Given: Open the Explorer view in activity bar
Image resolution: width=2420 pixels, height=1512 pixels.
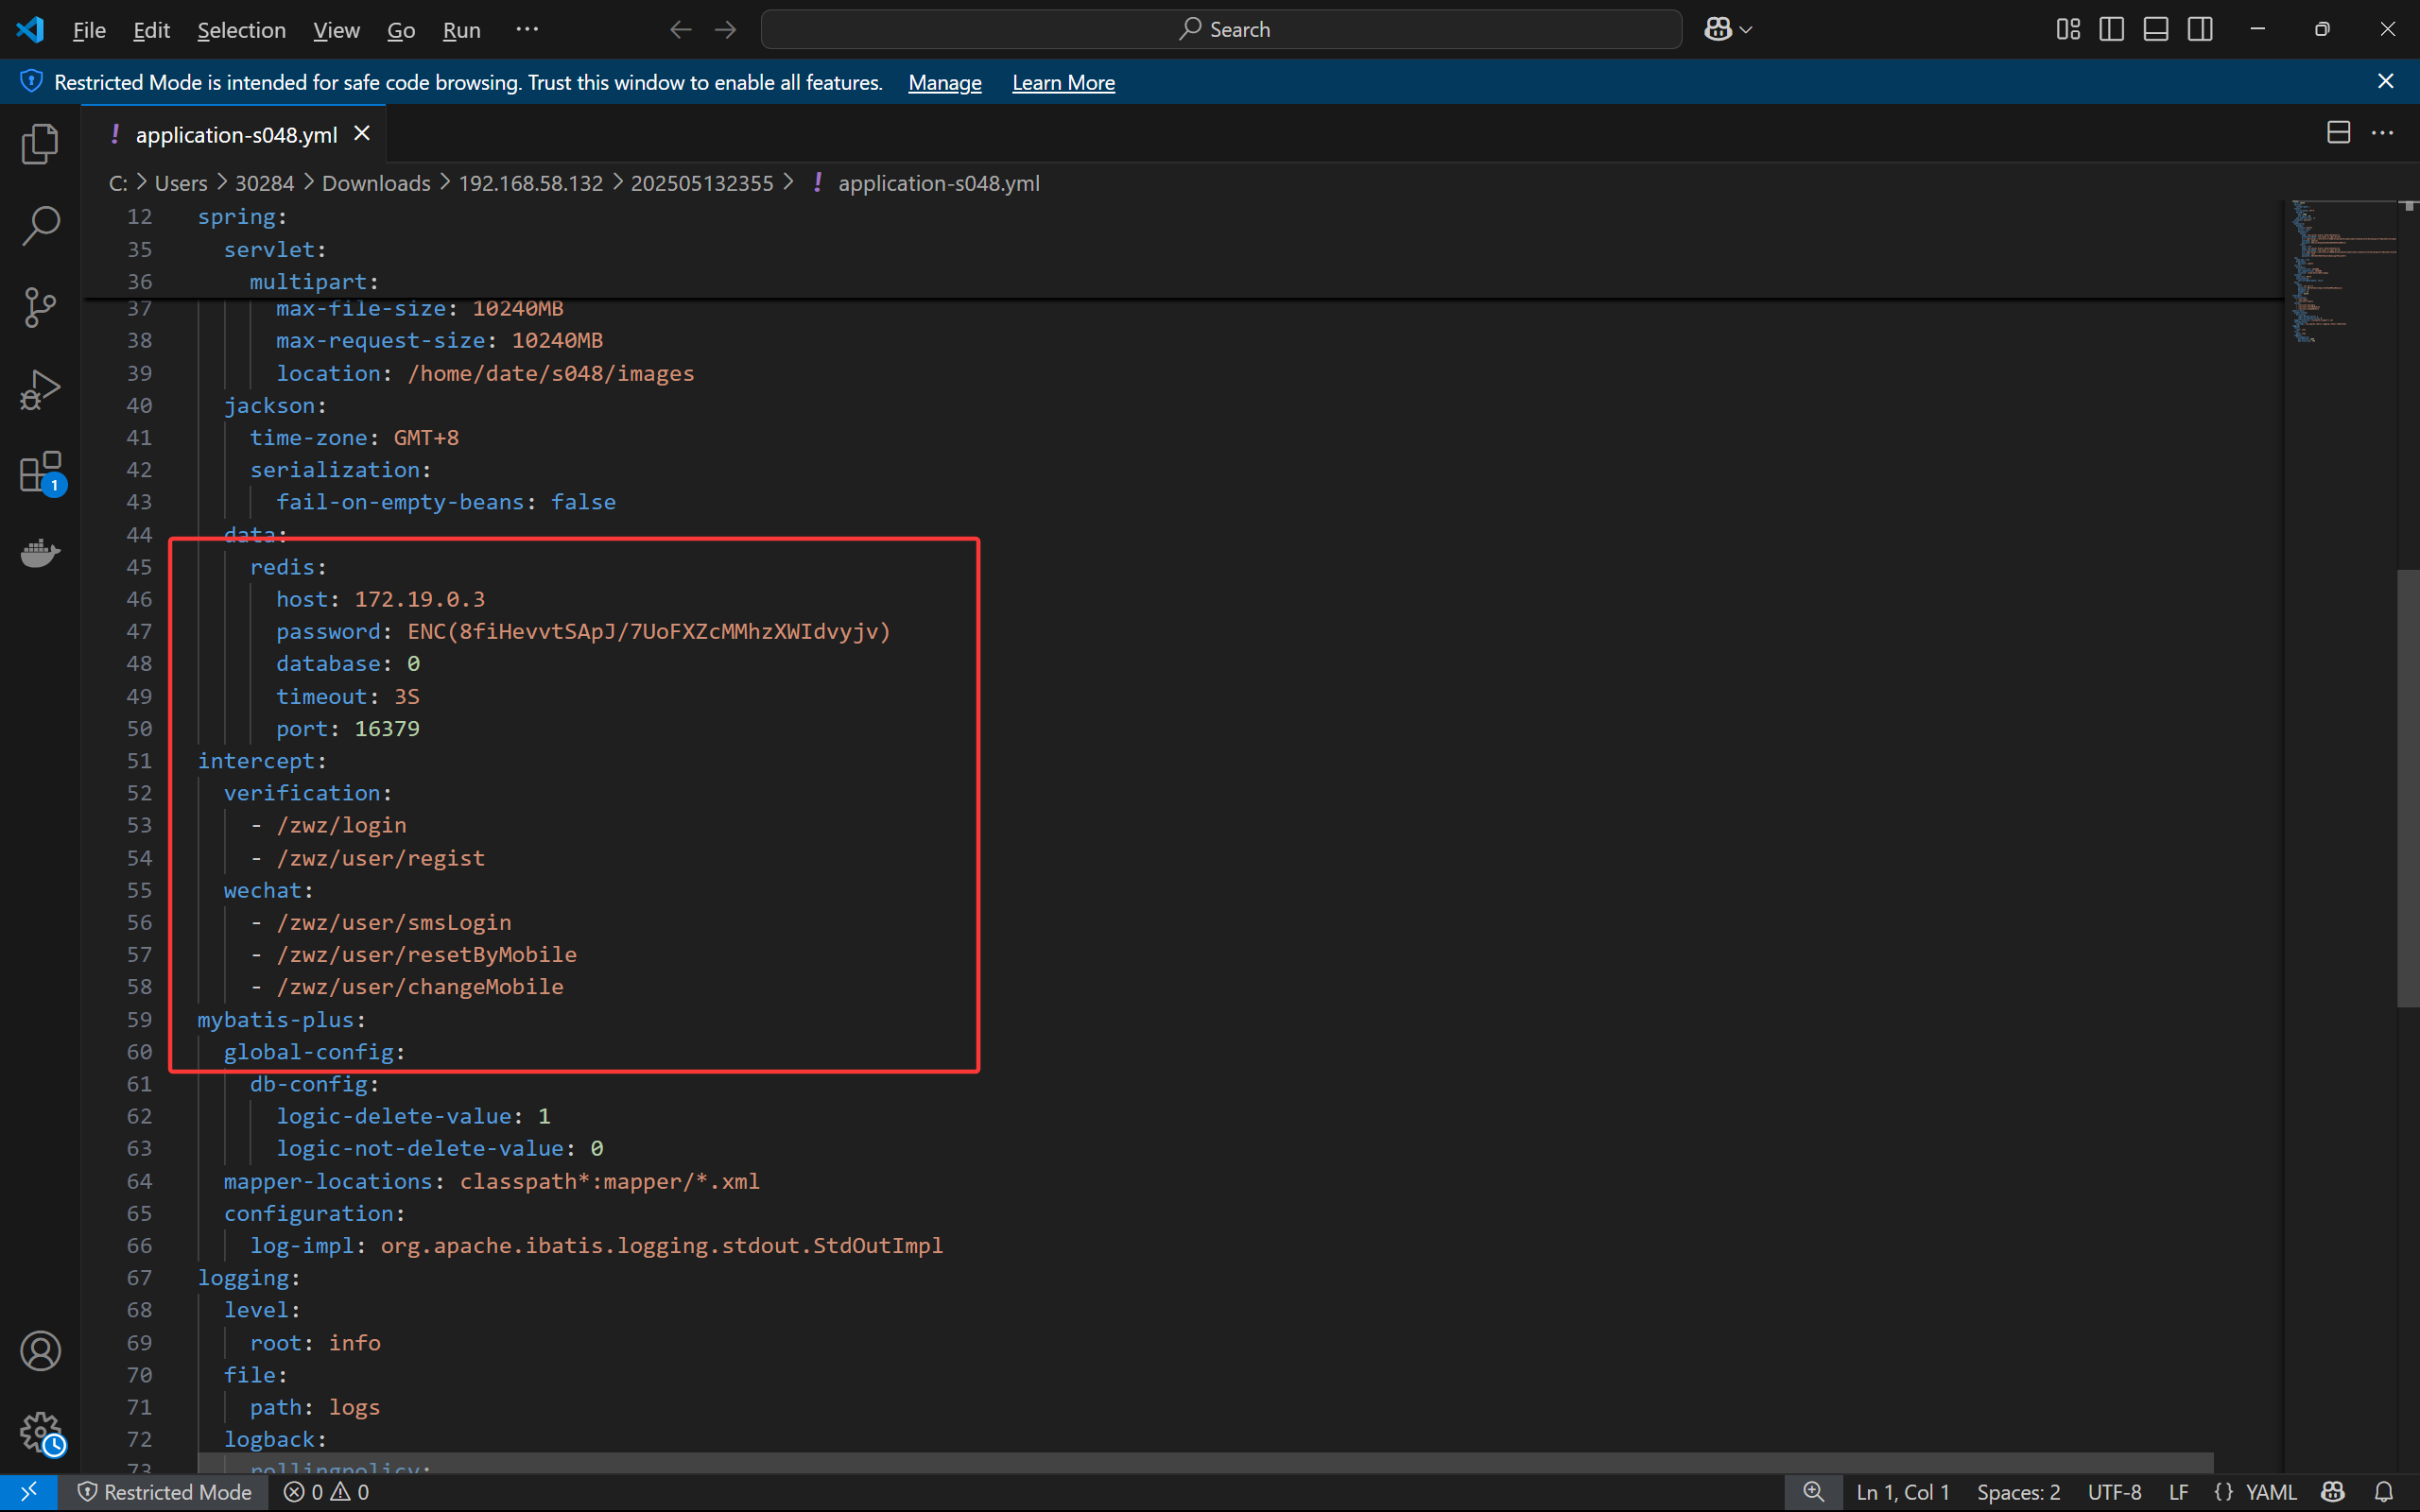Looking at the screenshot, I should 40,144.
